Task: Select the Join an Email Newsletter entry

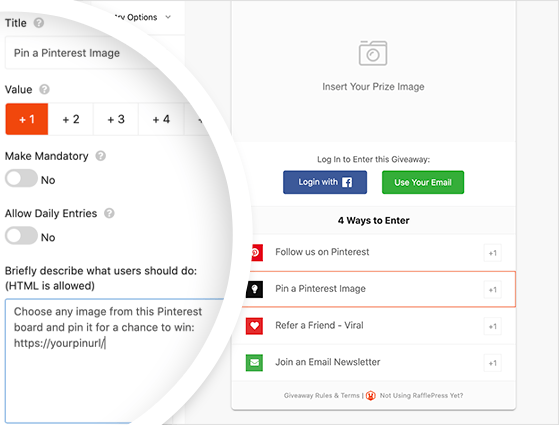Action: click(374, 363)
